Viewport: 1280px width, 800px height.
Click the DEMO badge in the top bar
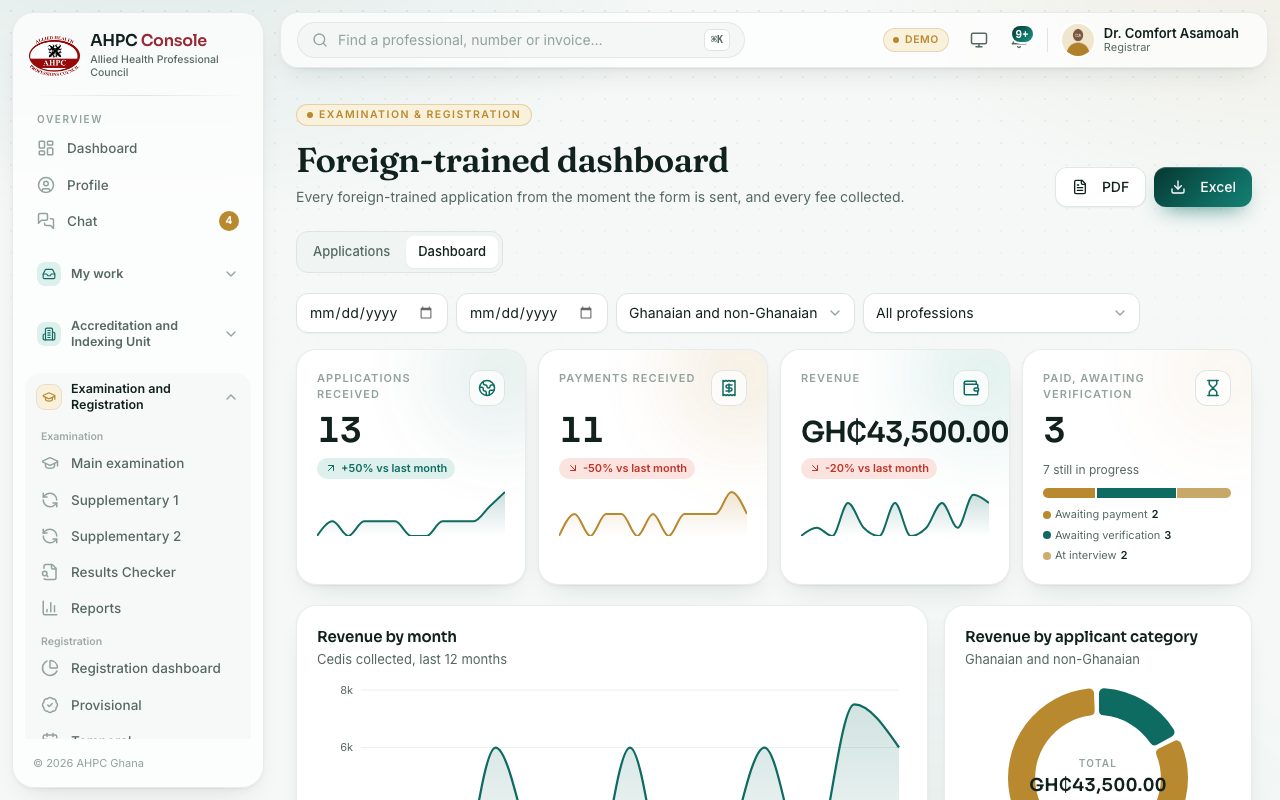point(915,40)
